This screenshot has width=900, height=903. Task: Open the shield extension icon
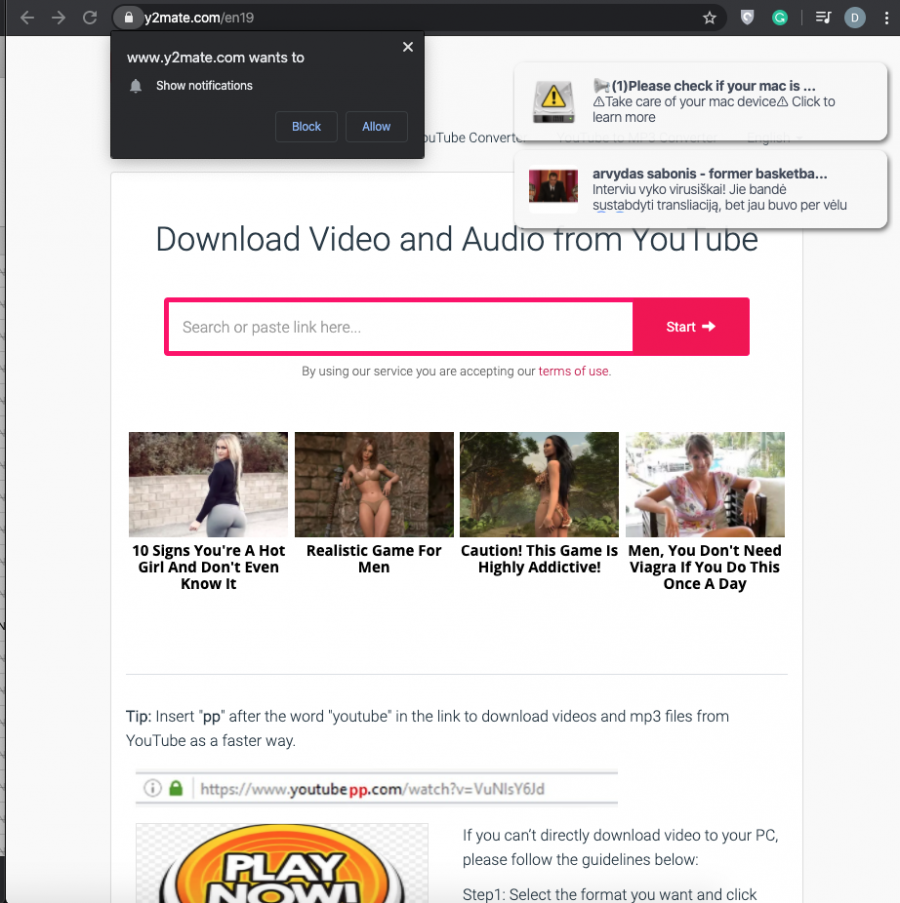pos(747,18)
